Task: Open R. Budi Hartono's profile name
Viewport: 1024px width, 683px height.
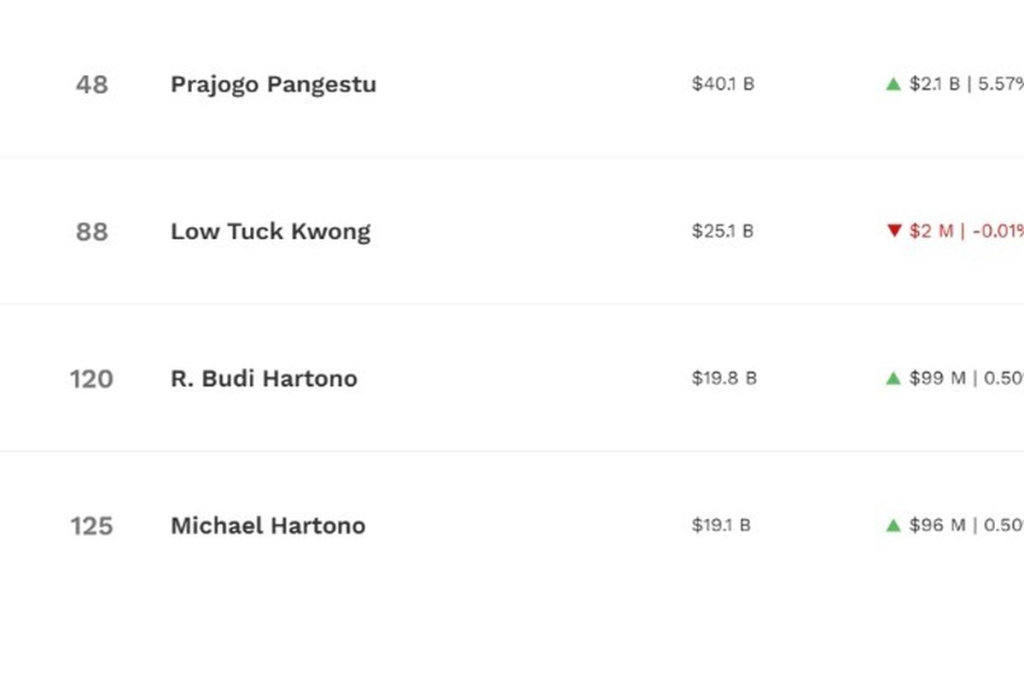Action: point(264,378)
